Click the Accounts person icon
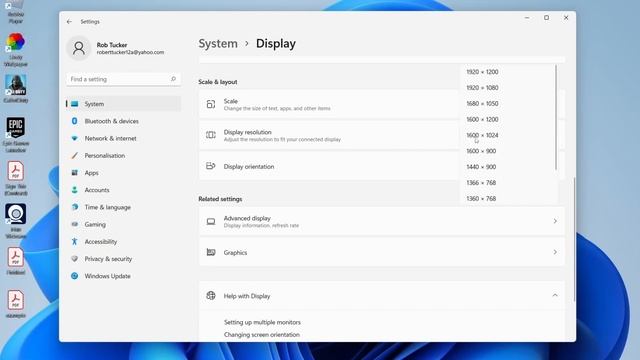The width and height of the screenshot is (640, 360). click(75, 190)
